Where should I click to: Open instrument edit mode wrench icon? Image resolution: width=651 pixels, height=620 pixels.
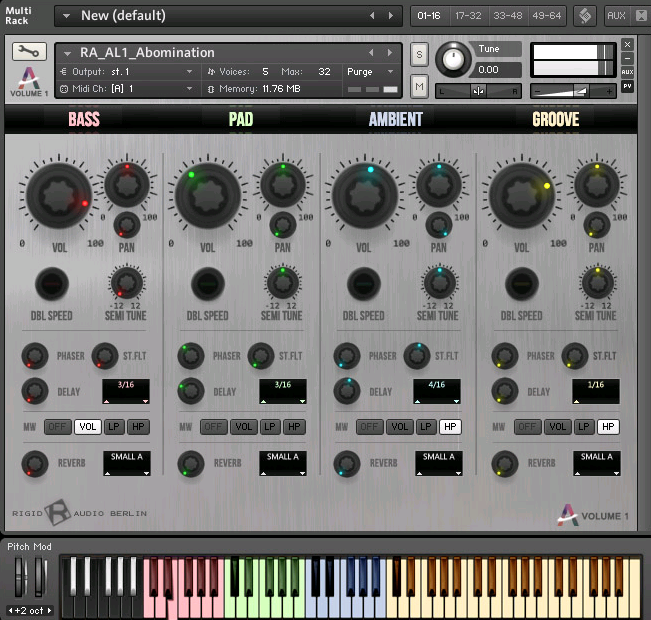pyautogui.click(x=29, y=51)
